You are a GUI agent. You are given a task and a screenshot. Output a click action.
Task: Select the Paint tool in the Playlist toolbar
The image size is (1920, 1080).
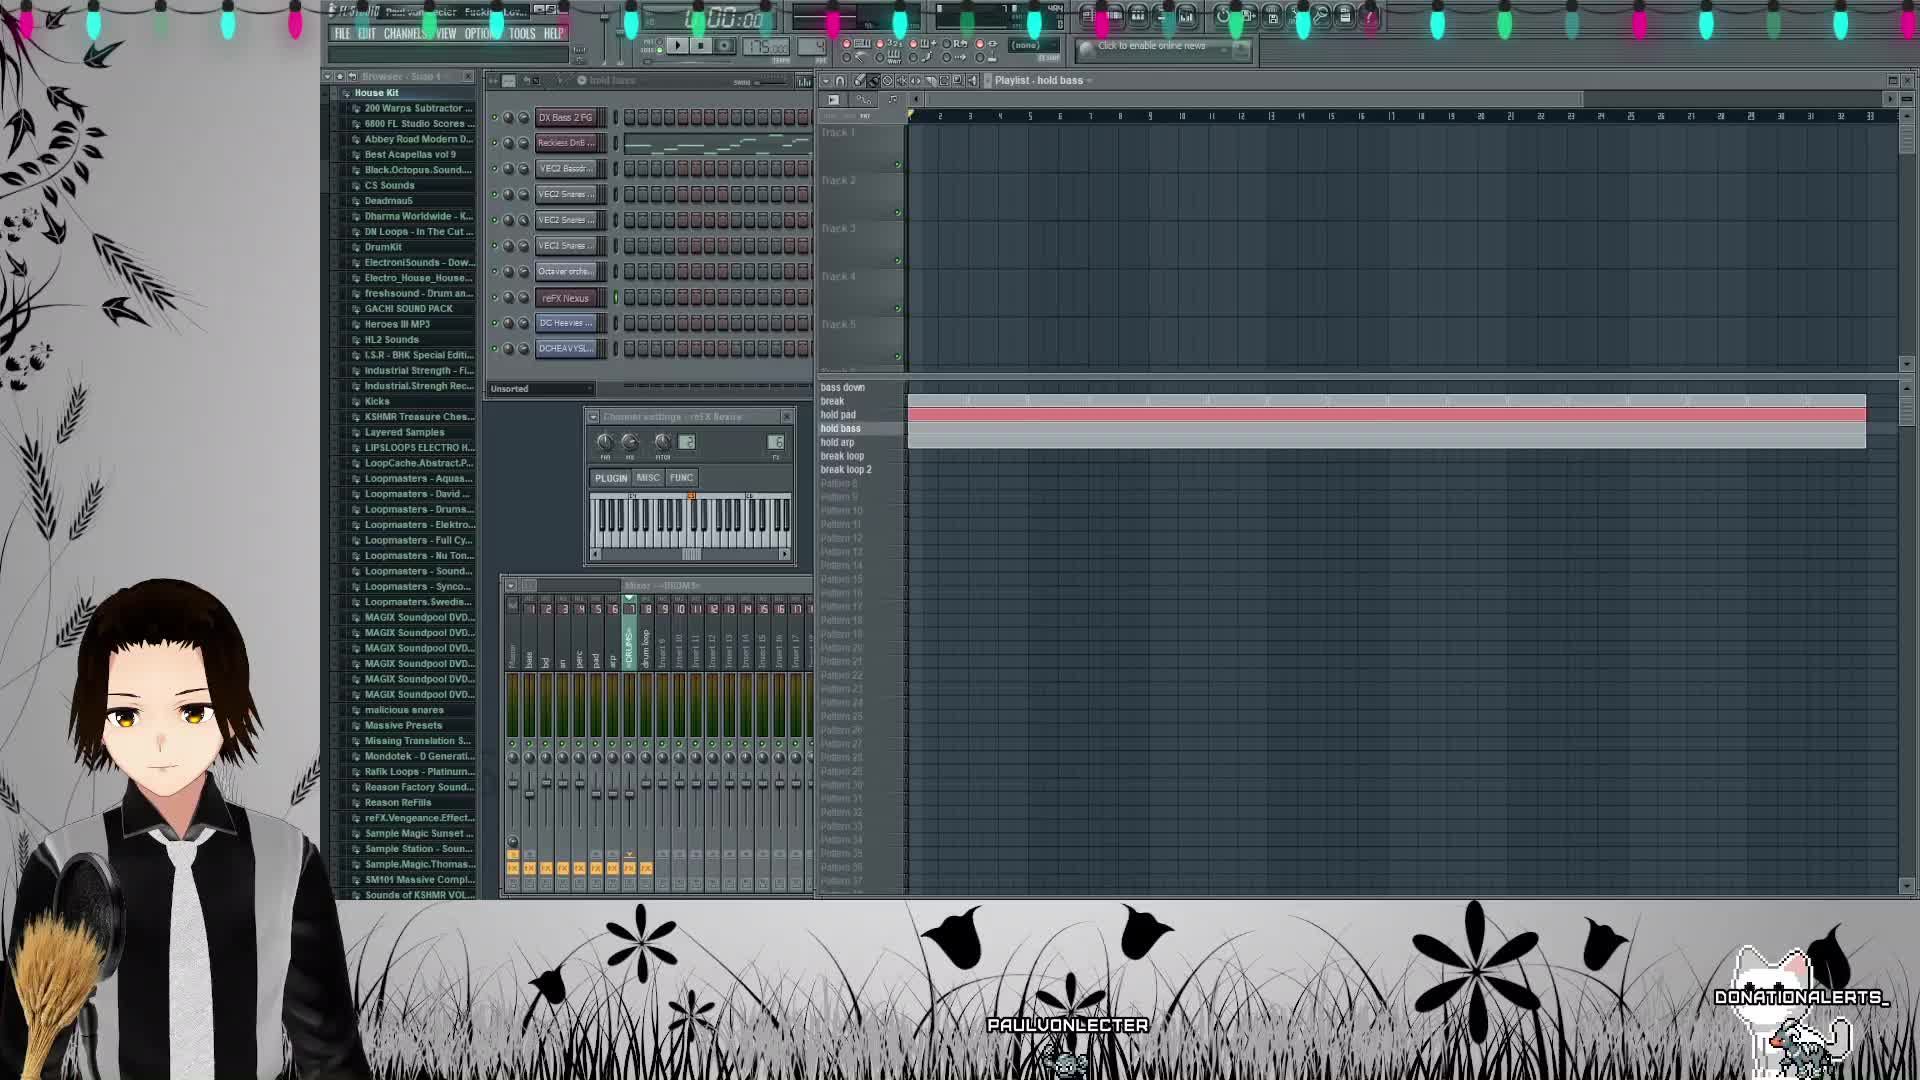tap(873, 82)
